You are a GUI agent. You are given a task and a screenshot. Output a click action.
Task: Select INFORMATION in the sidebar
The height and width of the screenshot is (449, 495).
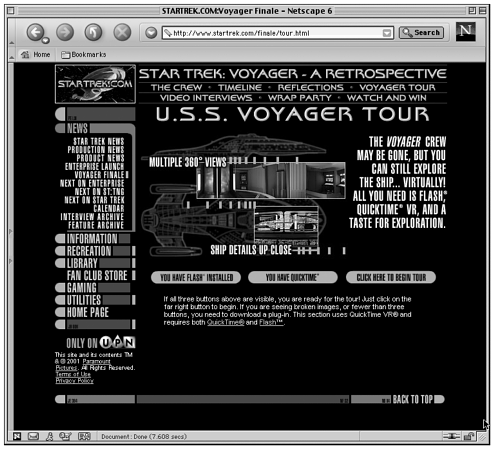pos(92,239)
